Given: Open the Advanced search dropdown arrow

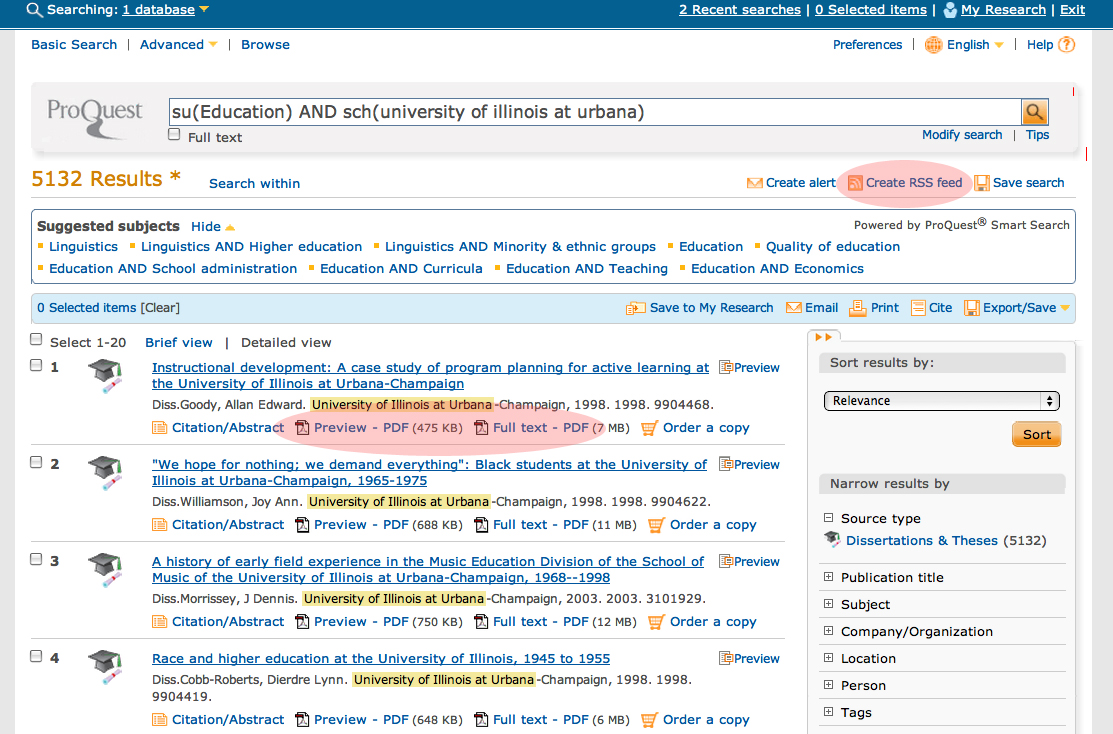Looking at the screenshot, I should click(x=212, y=45).
